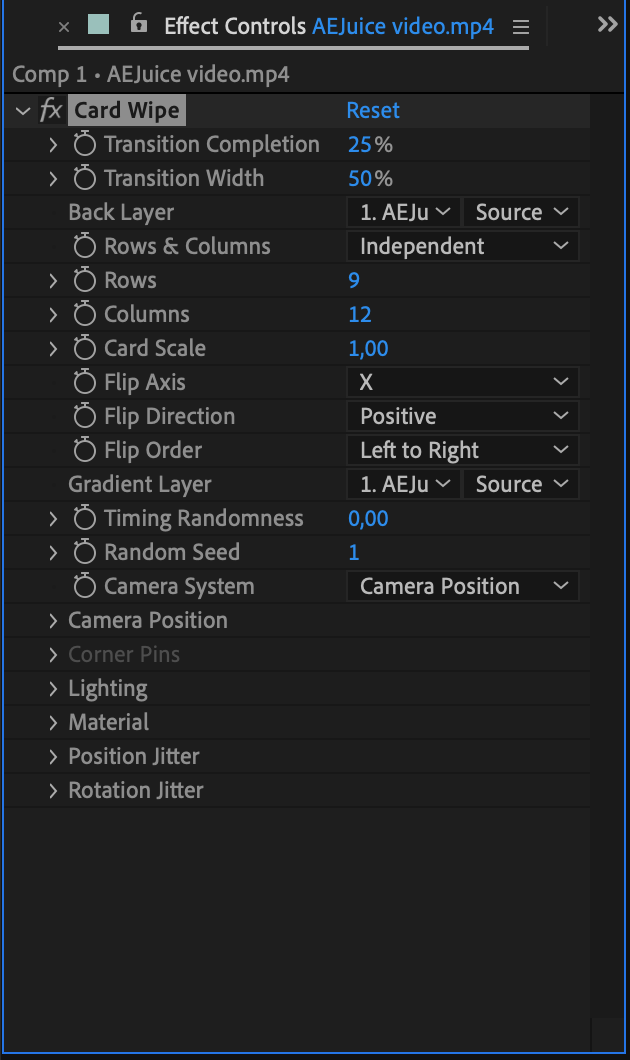Viewport: 630px width, 1060px height.
Task: Toggle the Random Seed stopwatch
Action: tap(85, 553)
